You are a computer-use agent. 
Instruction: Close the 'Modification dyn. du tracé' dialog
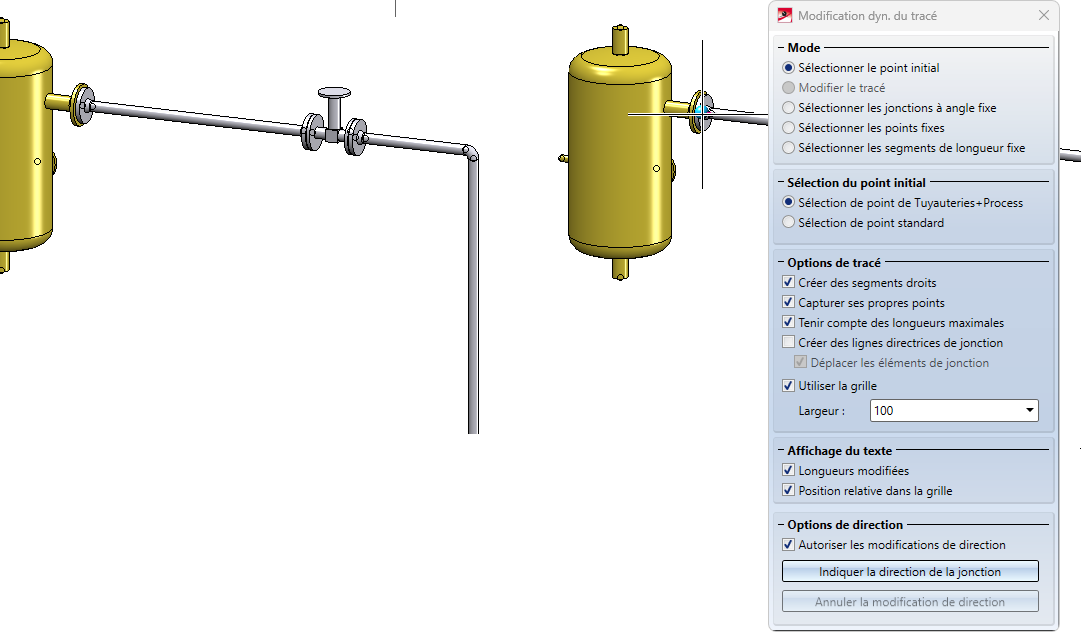tap(1044, 15)
